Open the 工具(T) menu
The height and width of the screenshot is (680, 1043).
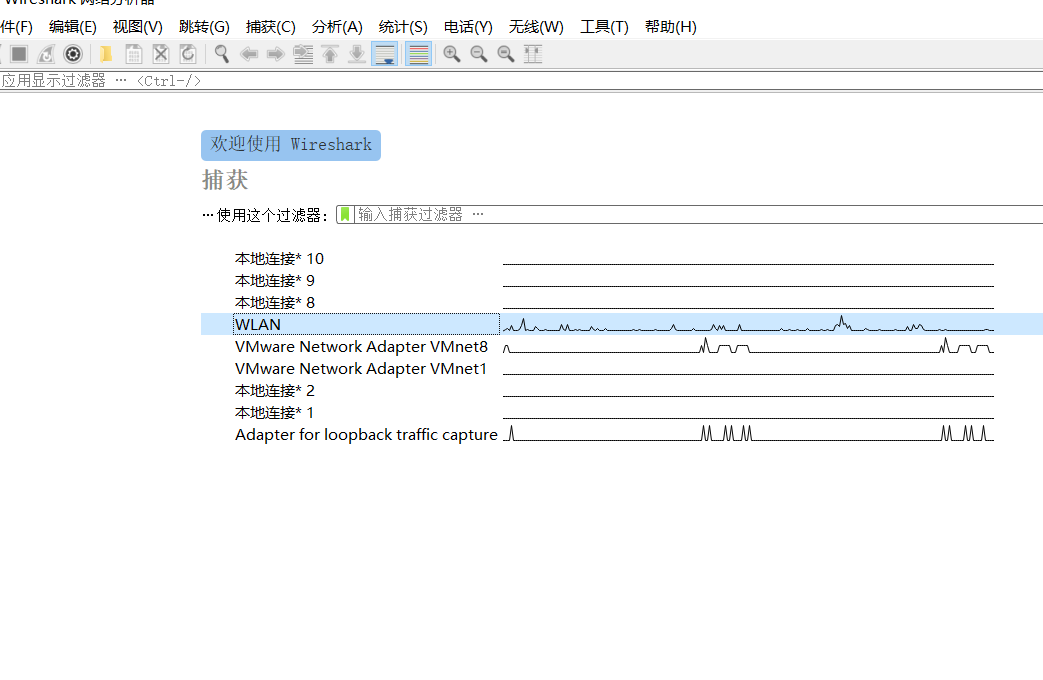pyautogui.click(x=604, y=27)
